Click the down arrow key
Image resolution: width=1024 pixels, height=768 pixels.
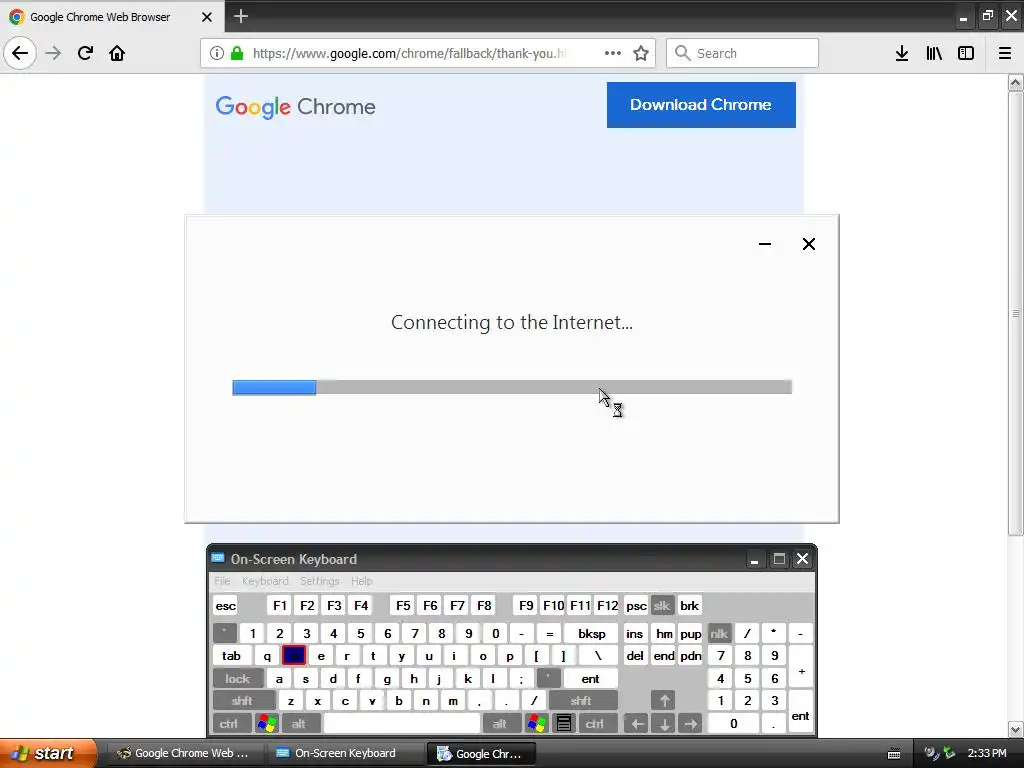pos(664,724)
